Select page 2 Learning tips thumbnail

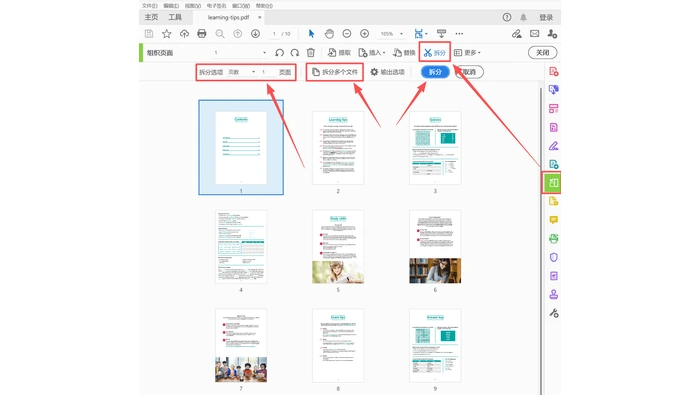(338, 148)
